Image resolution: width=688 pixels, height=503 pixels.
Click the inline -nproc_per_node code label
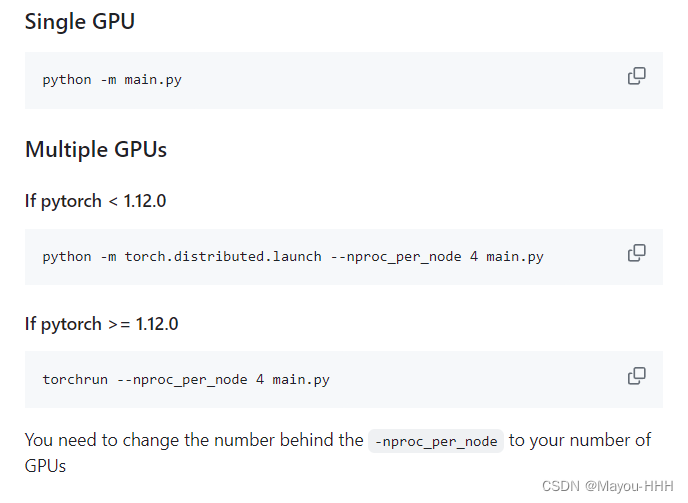436,441
